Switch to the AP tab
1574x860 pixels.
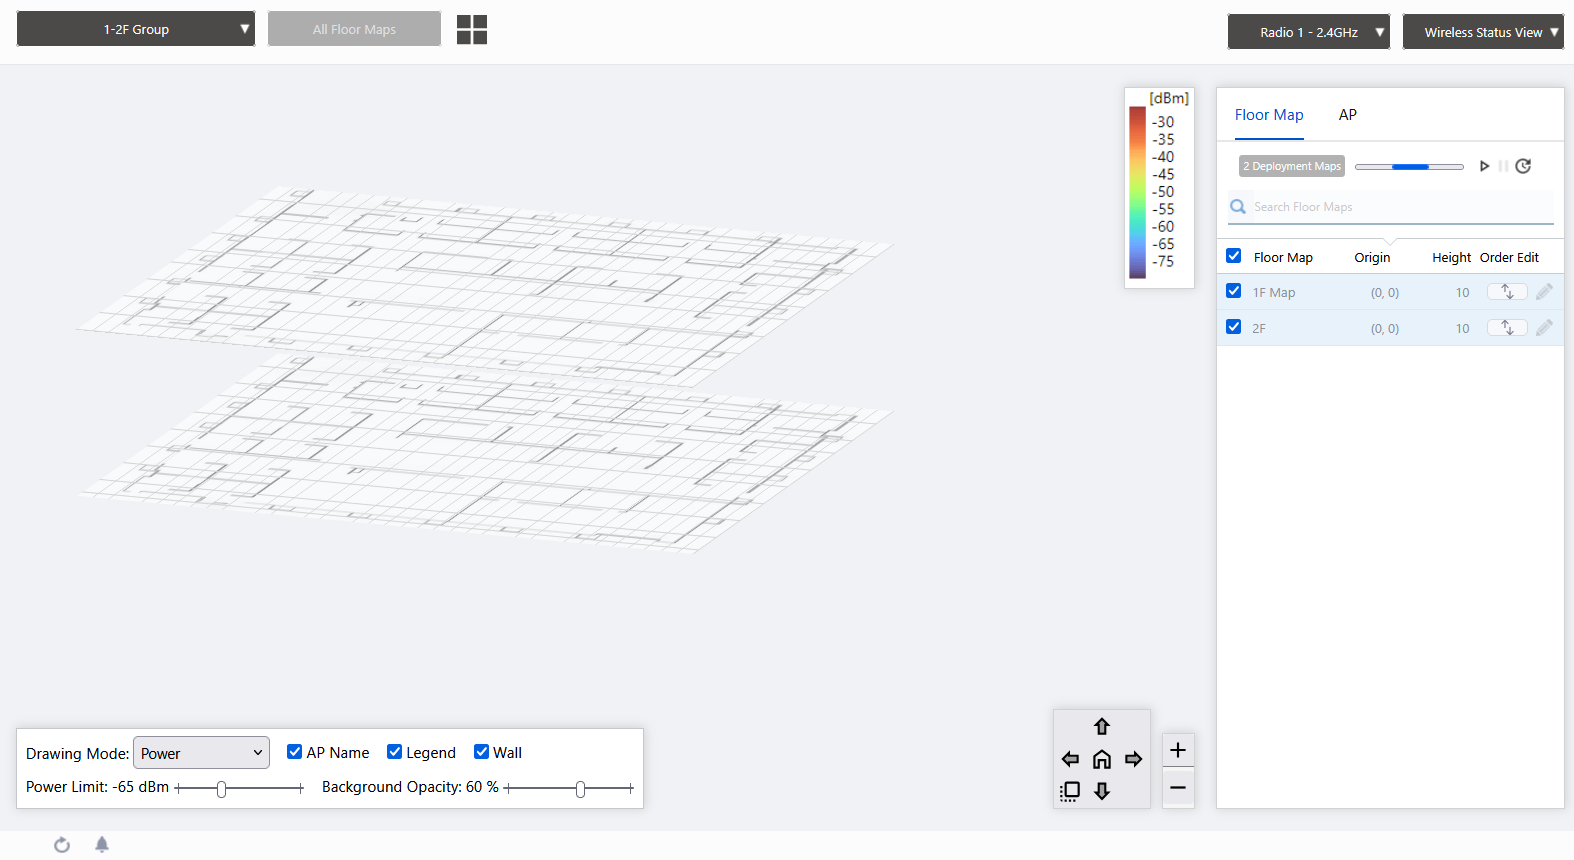tap(1347, 115)
